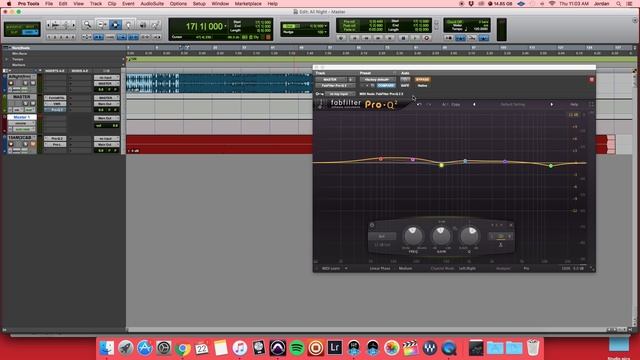Open iTunes music app in dock
Viewport: 640px width, 360px height.
[x=240, y=348]
